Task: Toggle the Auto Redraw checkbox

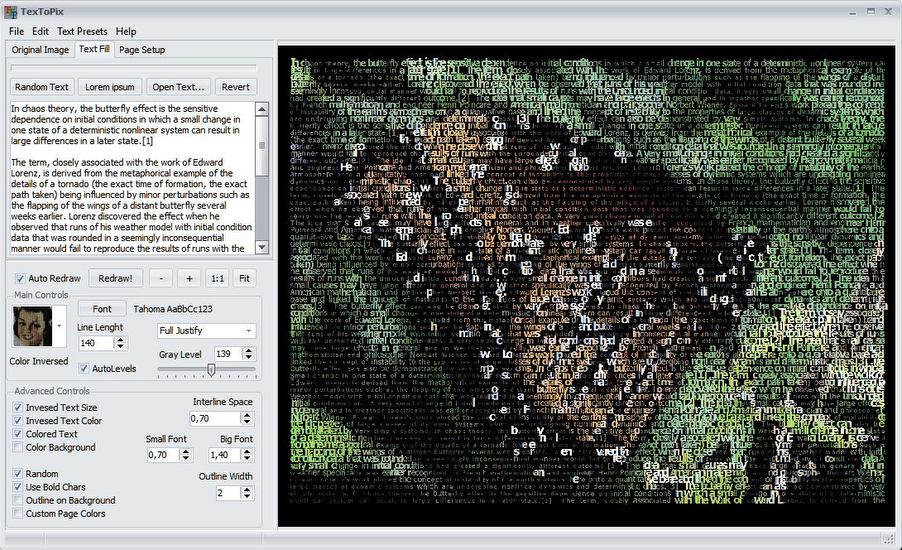Action: click(20, 278)
